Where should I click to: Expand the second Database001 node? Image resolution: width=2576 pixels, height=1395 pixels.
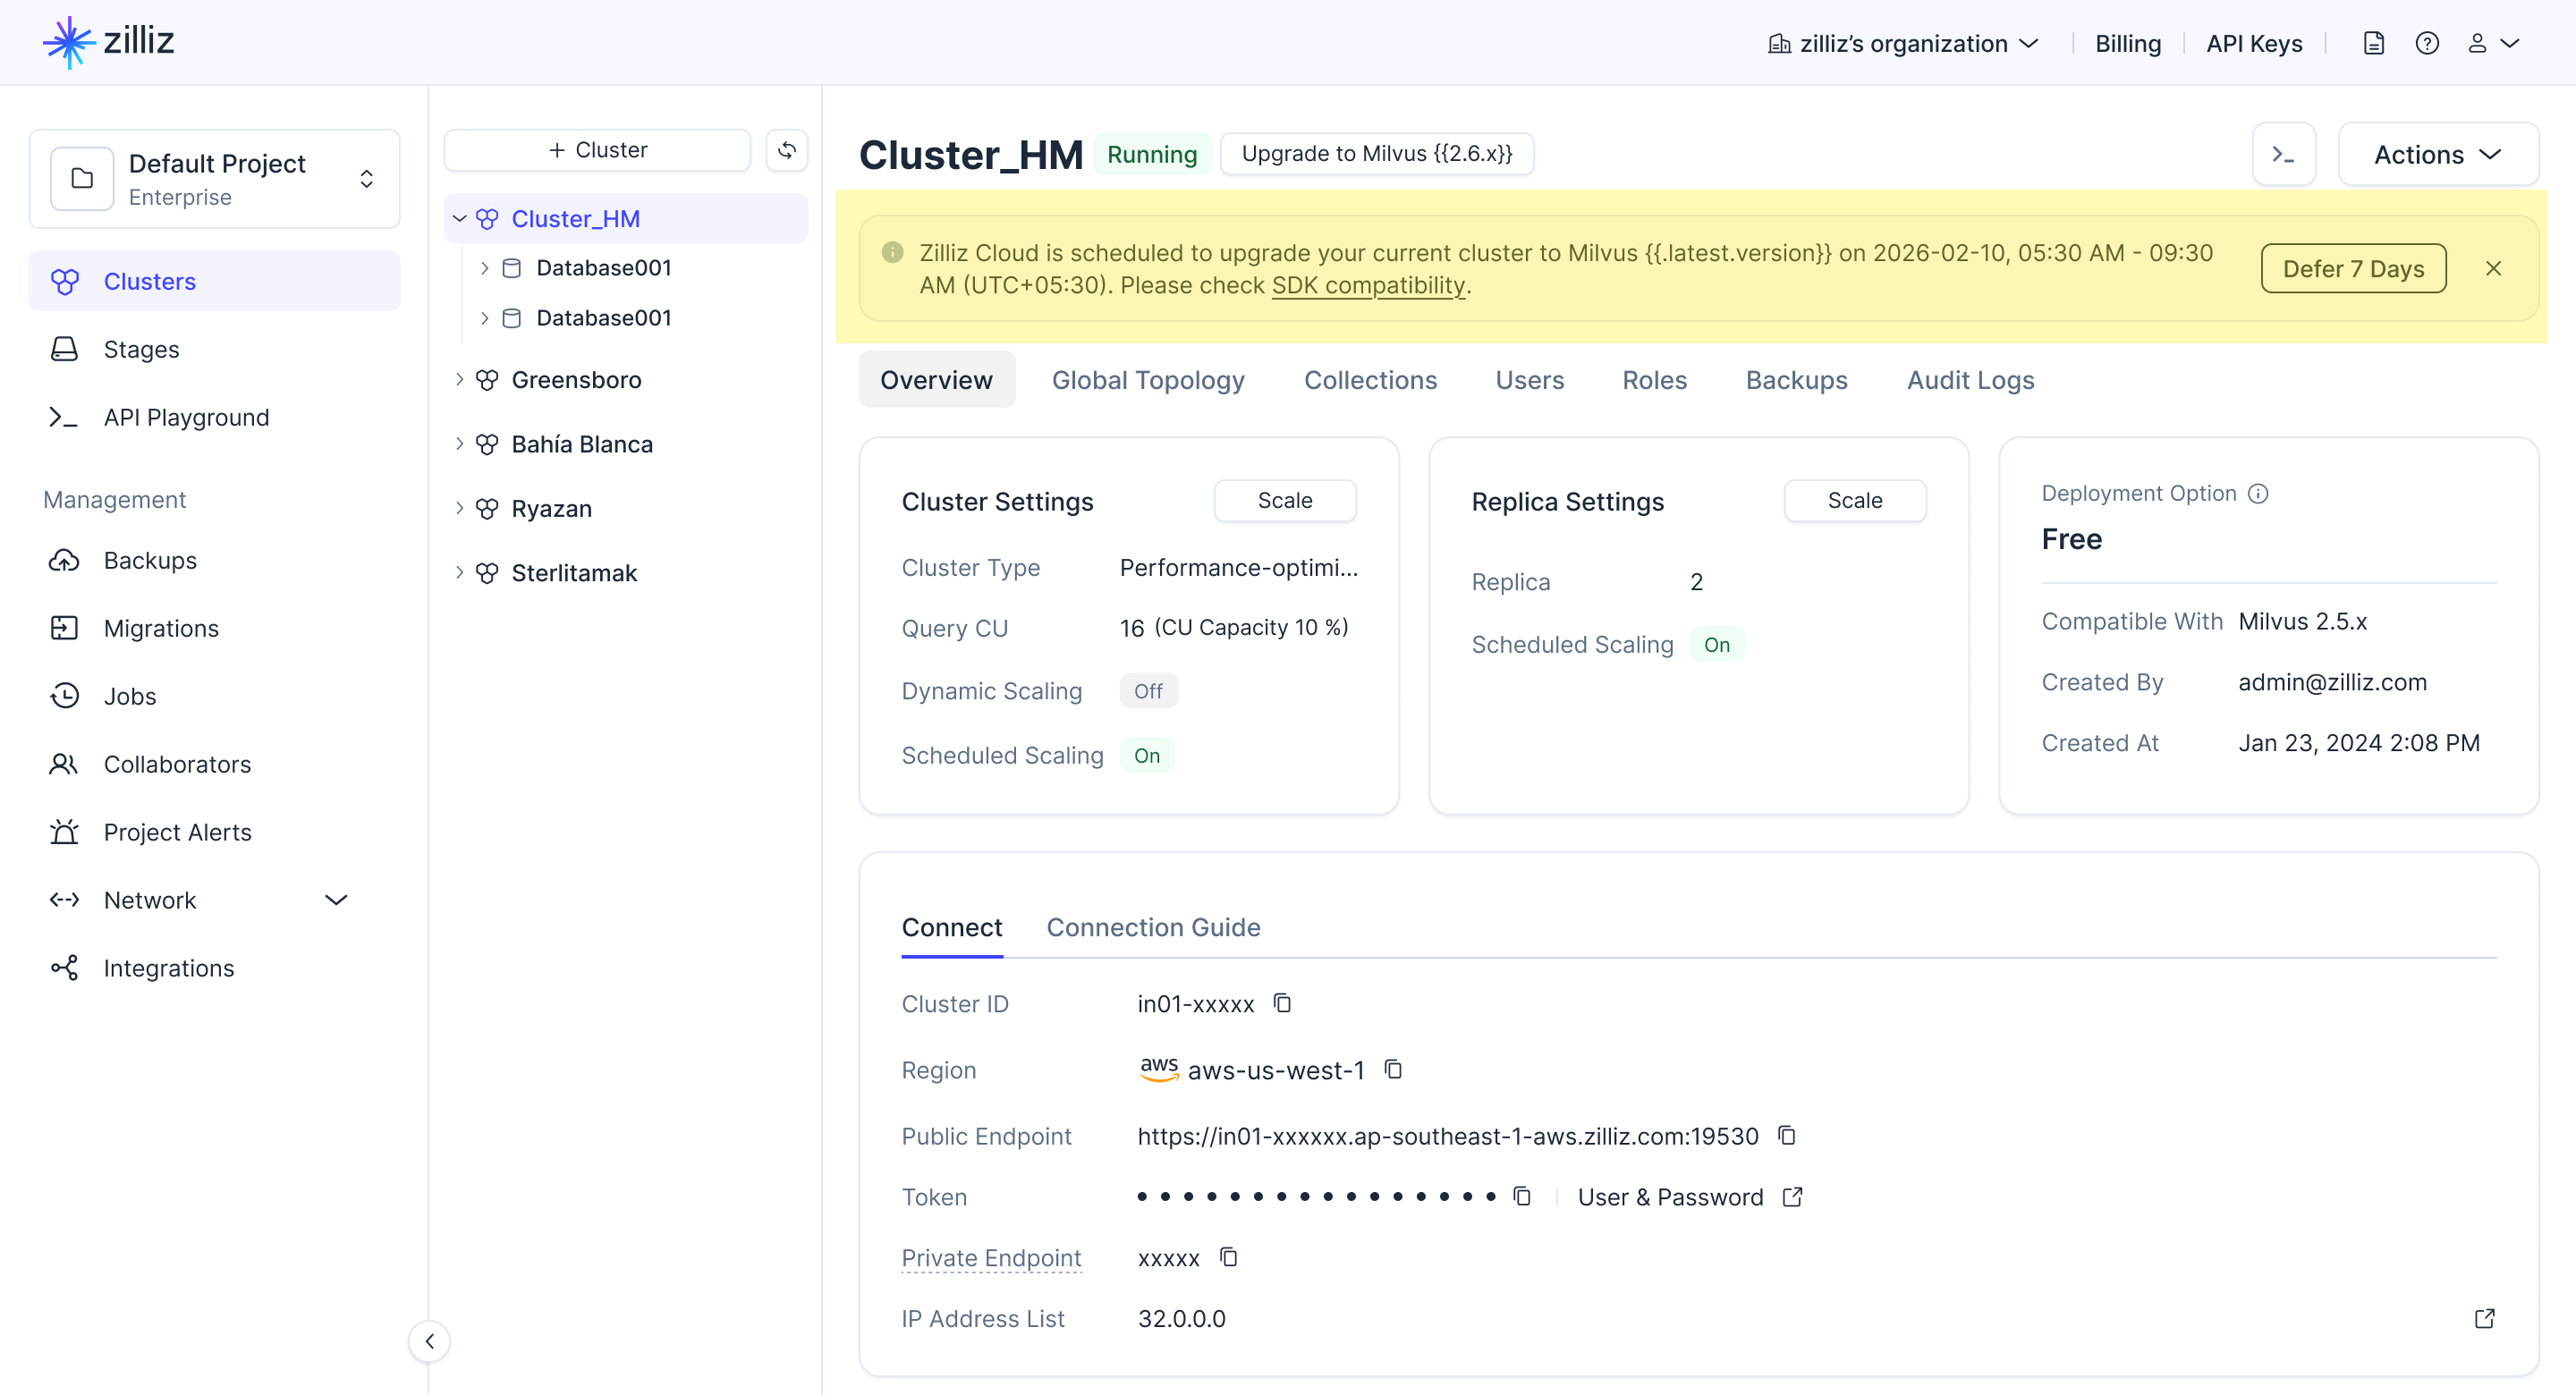click(x=484, y=318)
